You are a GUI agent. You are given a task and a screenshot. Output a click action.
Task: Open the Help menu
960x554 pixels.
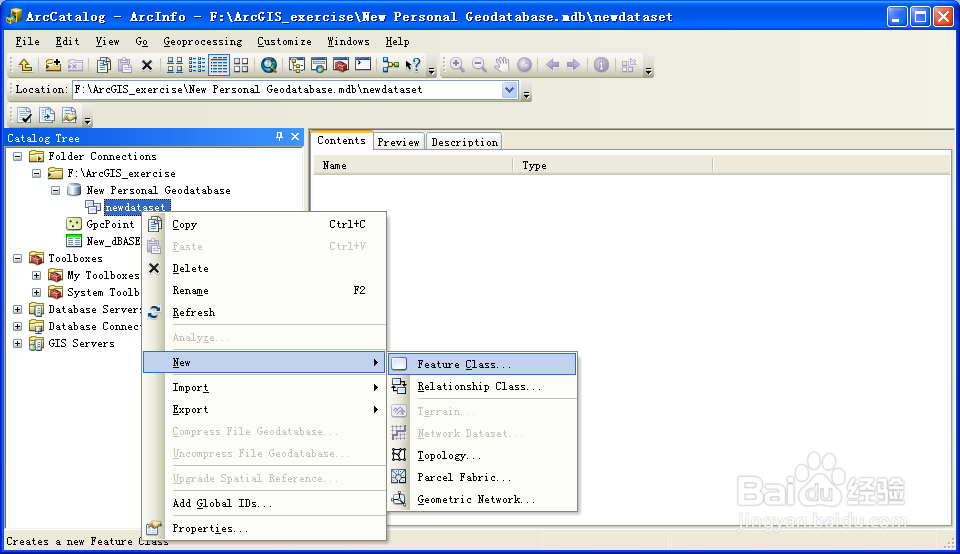point(397,42)
